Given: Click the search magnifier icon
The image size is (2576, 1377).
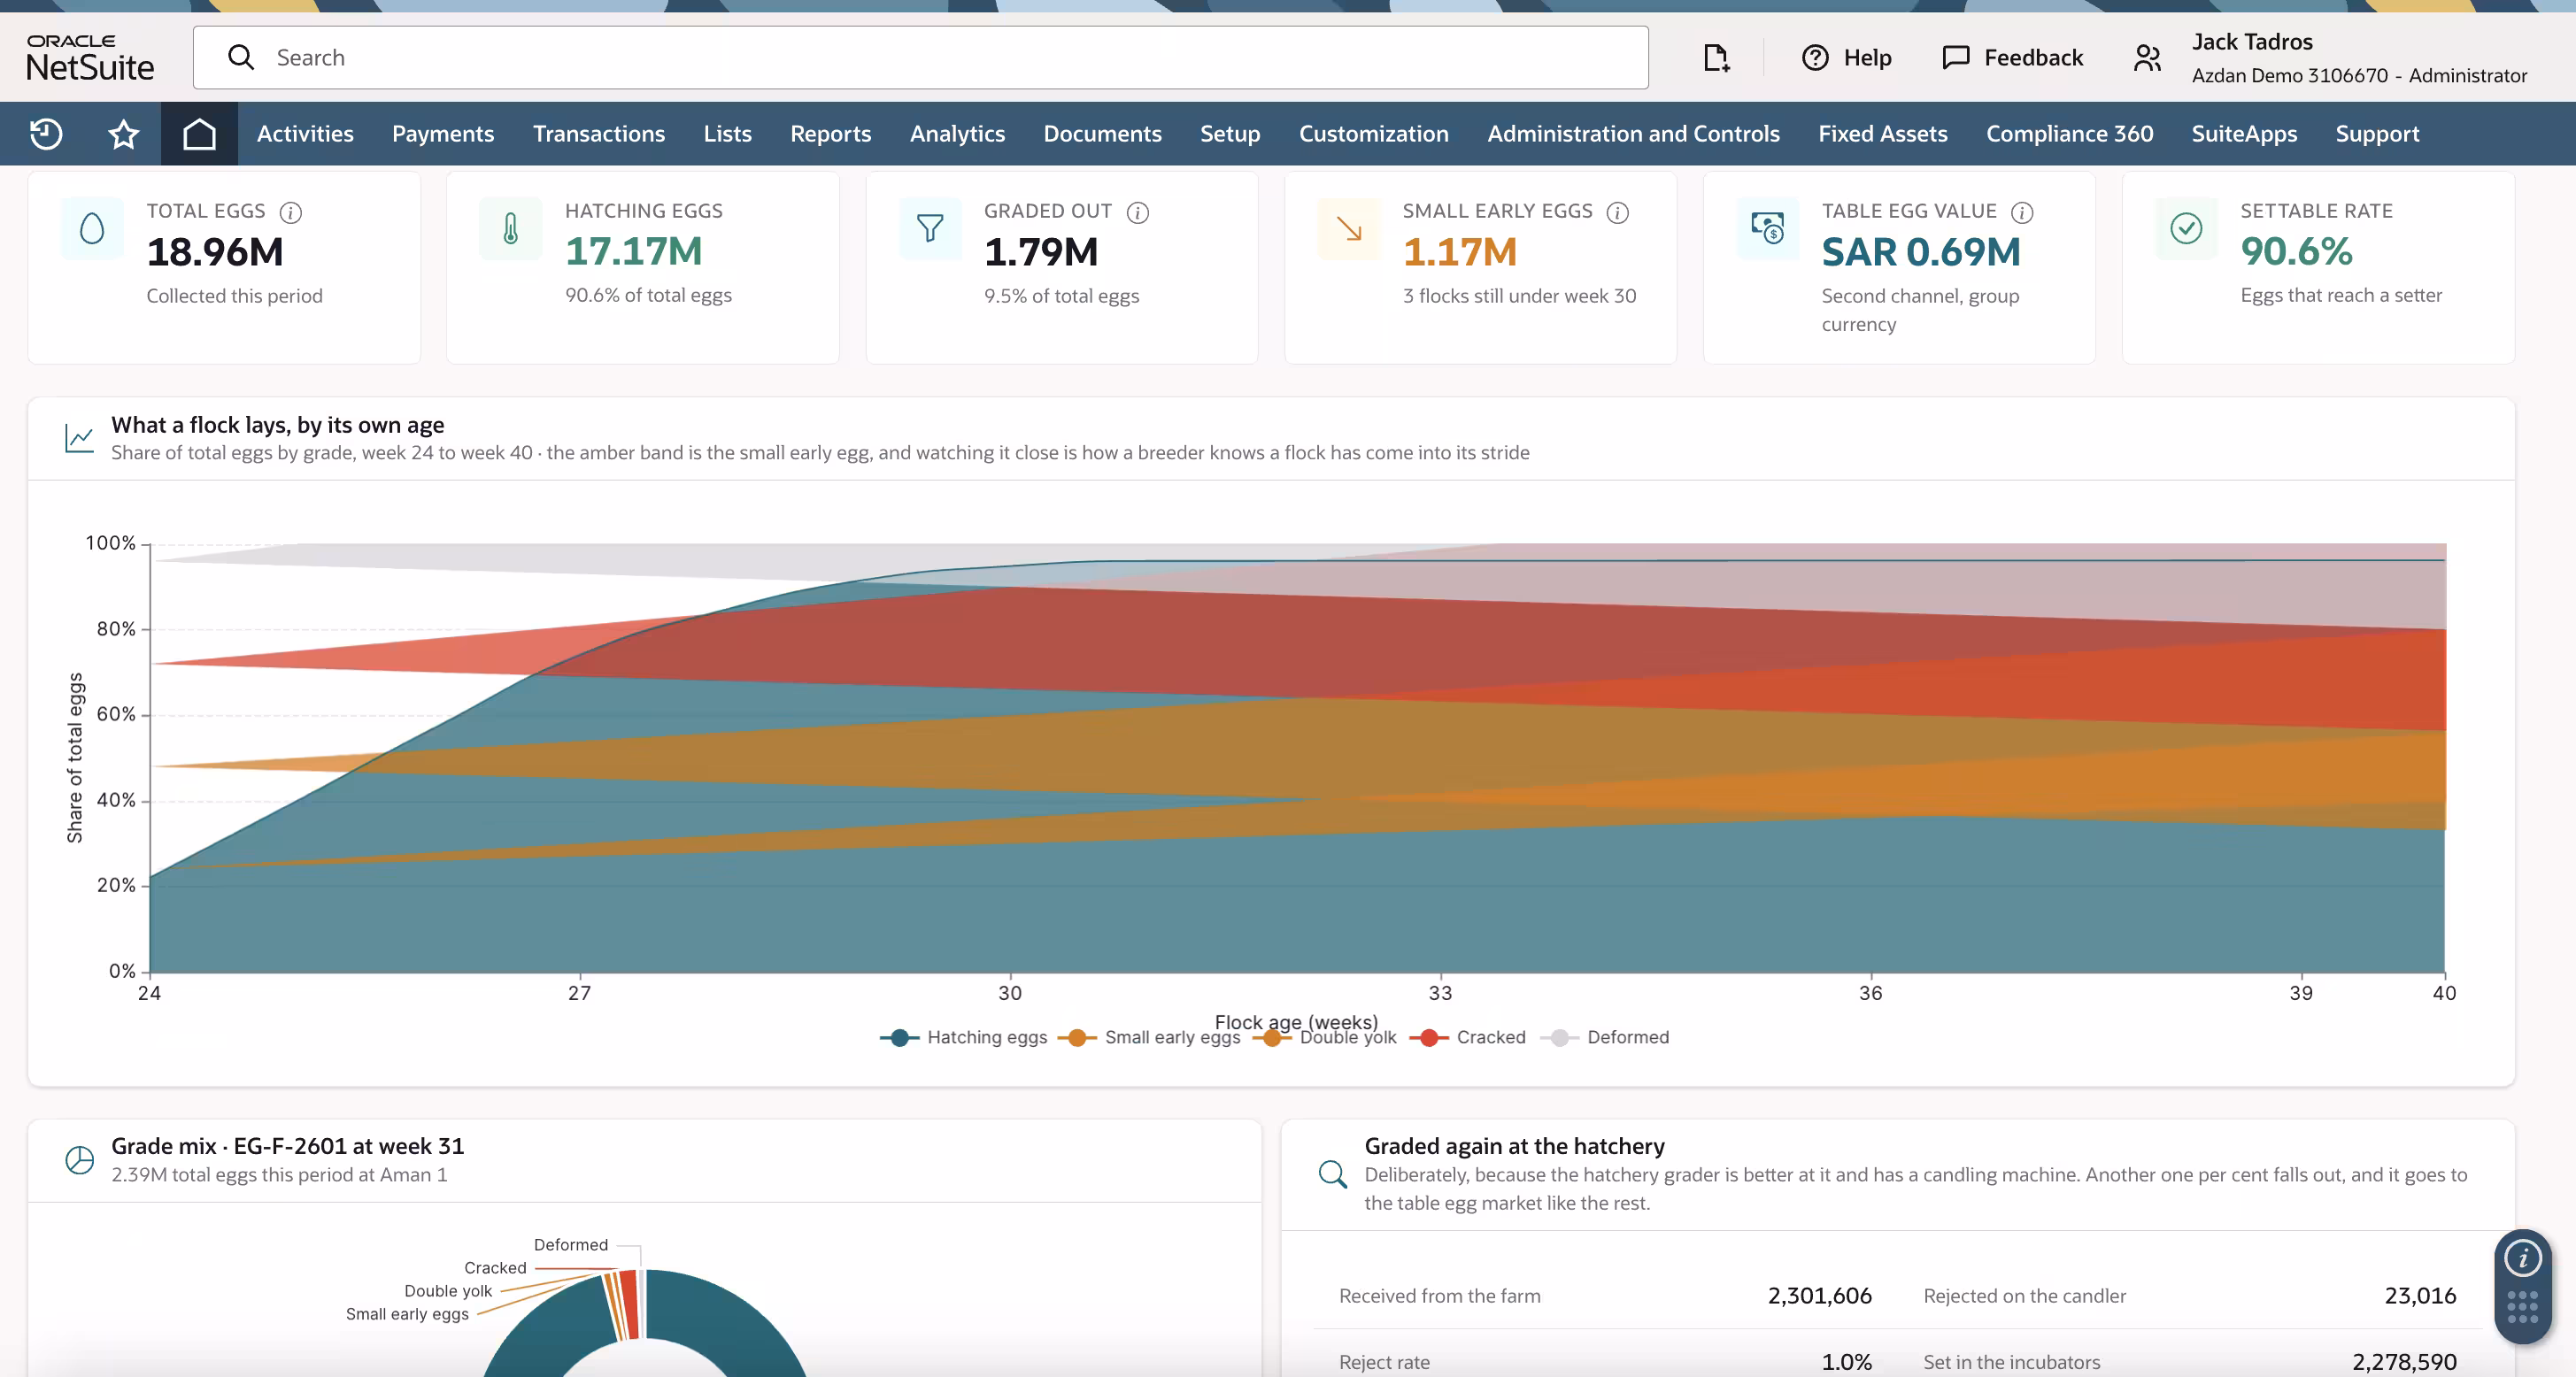Looking at the screenshot, I should coord(240,57).
